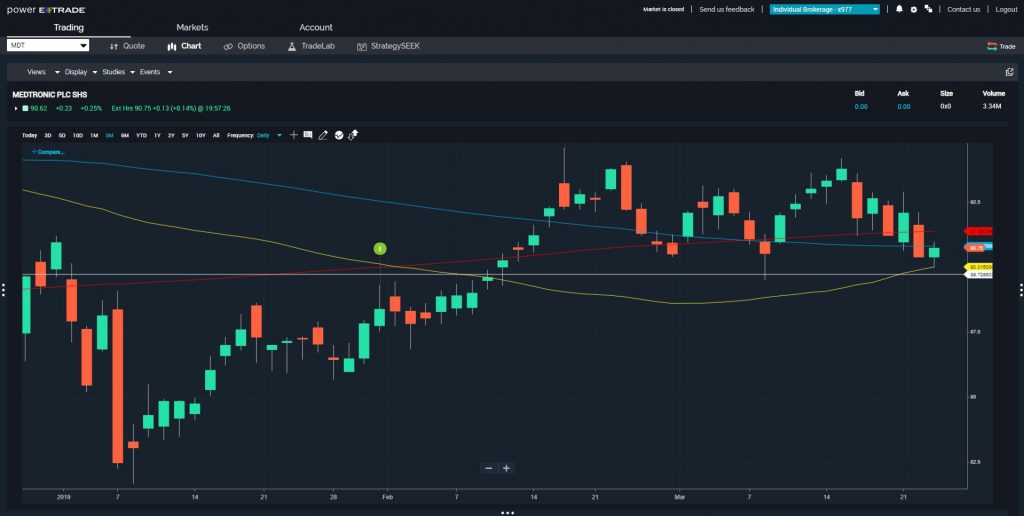
Task: Open TradeLab
Action: click(x=311, y=46)
